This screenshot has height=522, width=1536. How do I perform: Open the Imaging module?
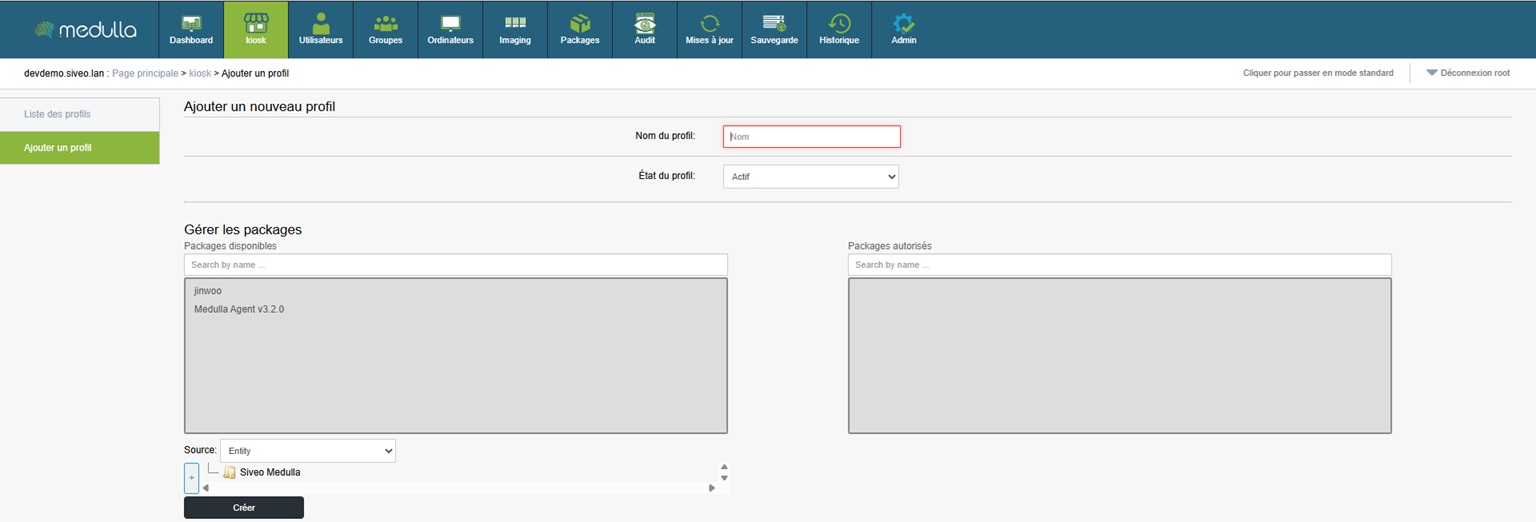pyautogui.click(x=515, y=30)
